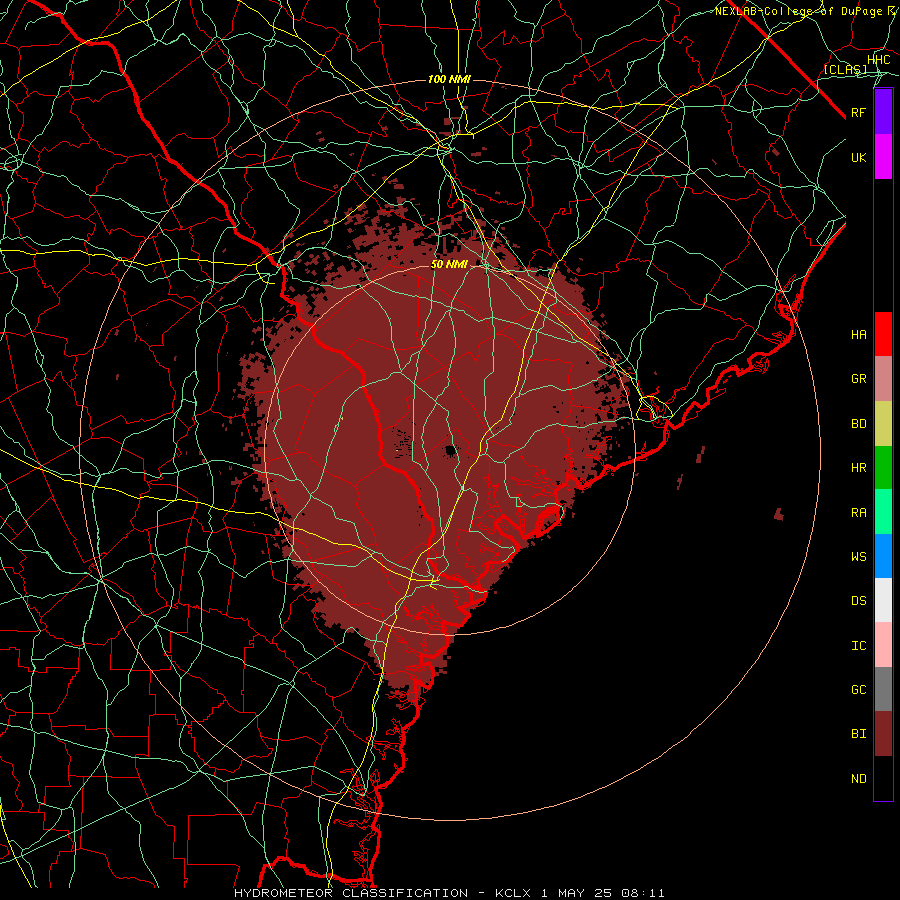Image resolution: width=900 pixels, height=900 pixels.
Task: Click the IC light pink legend swatch
Action: (883, 645)
